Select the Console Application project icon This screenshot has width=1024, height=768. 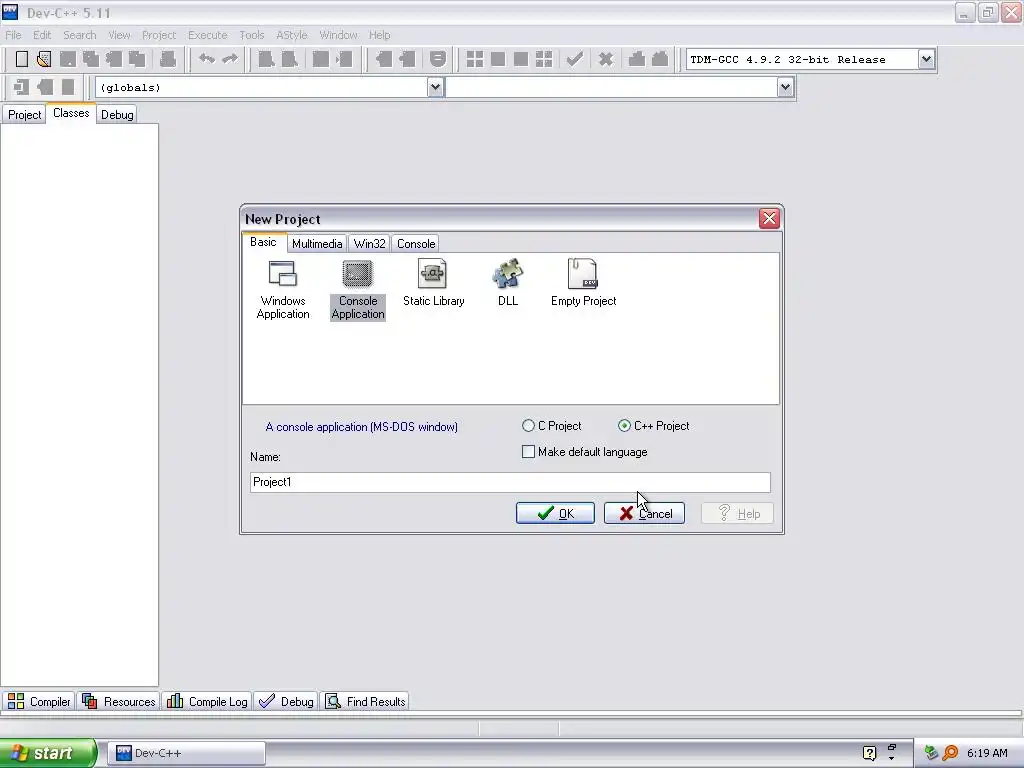click(x=358, y=289)
